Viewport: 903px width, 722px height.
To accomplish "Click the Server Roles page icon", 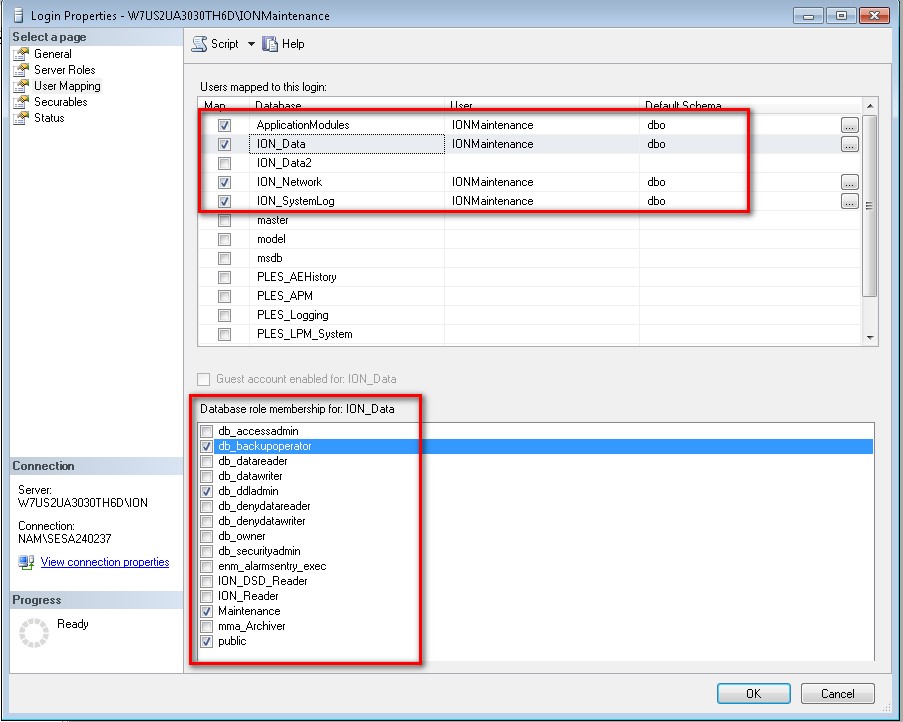I will [21, 70].
